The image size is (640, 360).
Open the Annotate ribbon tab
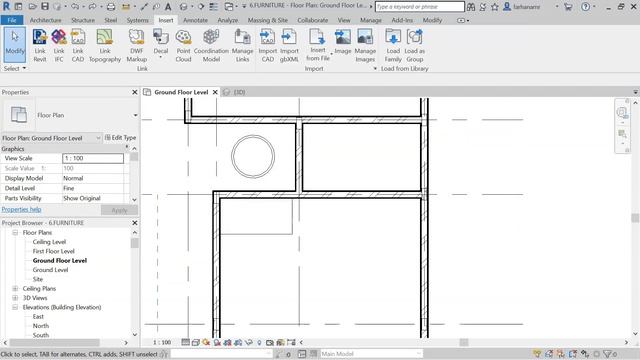click(x=195, y=20)
